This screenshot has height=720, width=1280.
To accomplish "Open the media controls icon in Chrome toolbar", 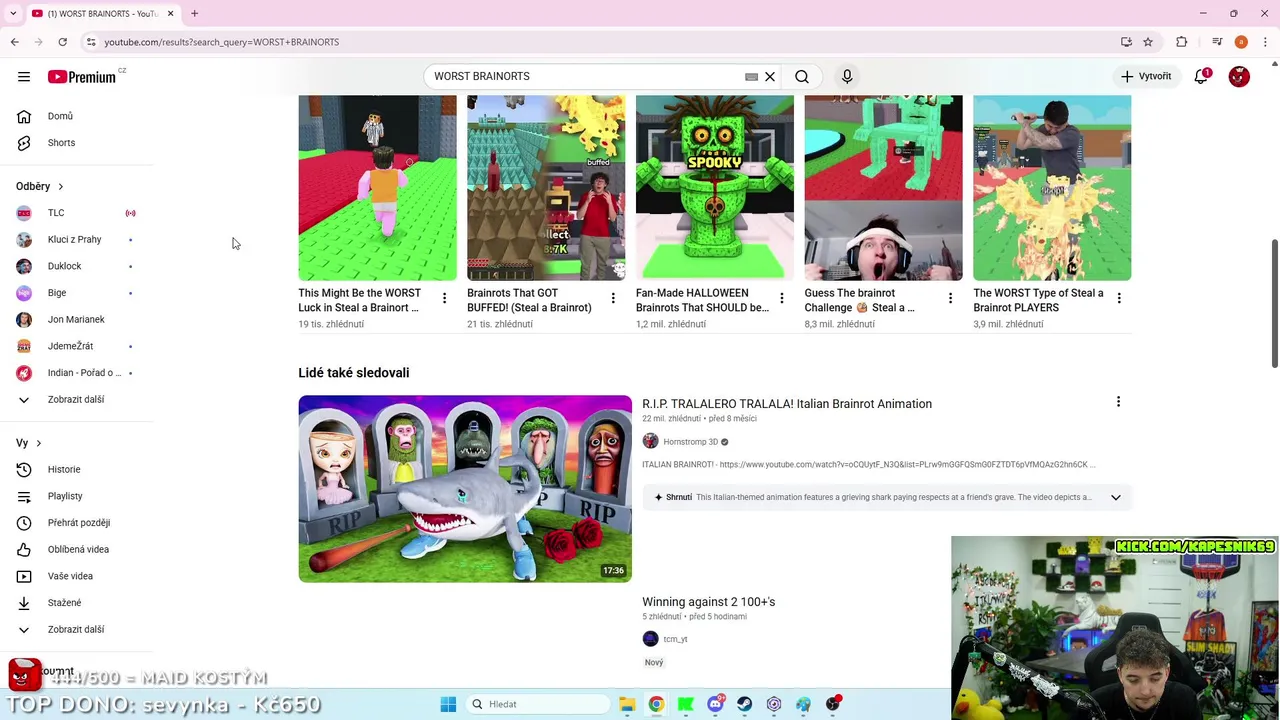I will (x=1216, y=42).
